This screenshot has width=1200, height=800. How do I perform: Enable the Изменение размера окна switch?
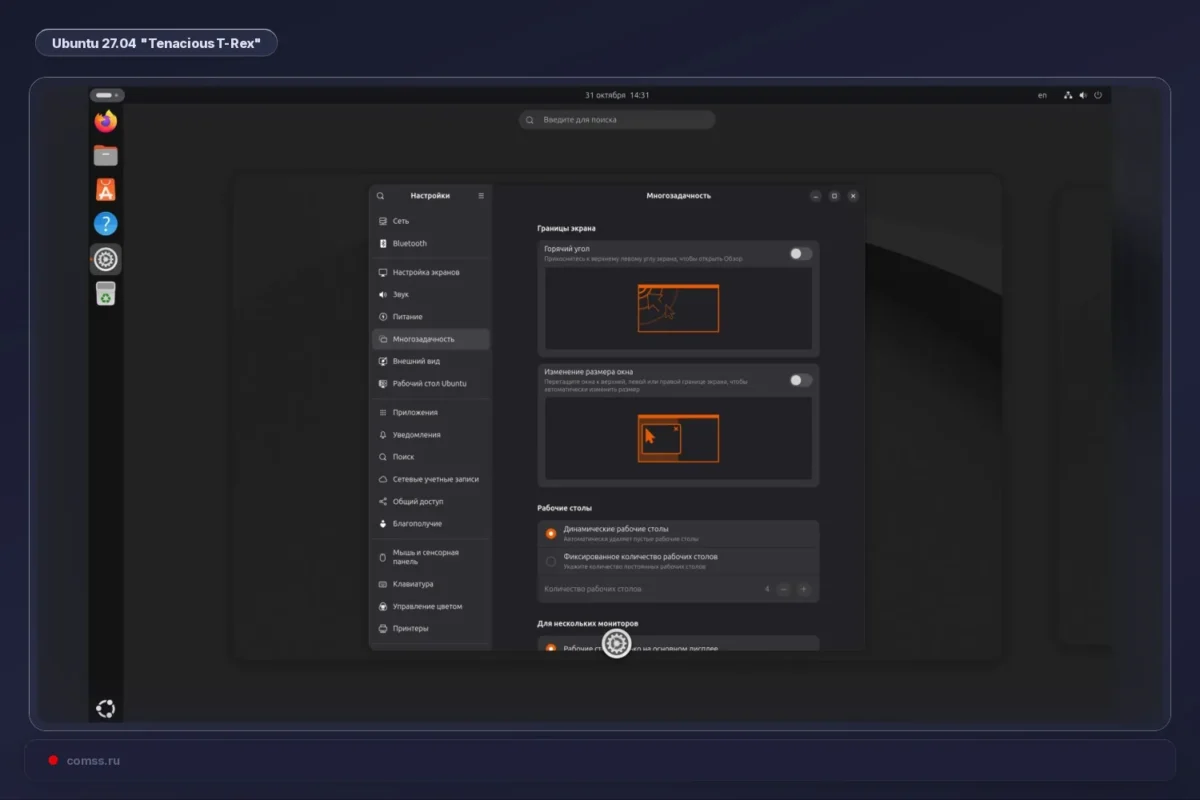801,380
